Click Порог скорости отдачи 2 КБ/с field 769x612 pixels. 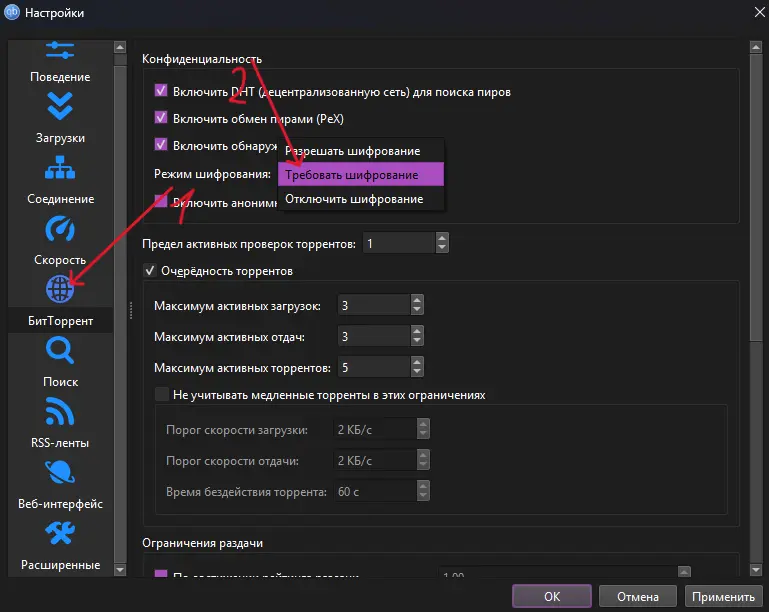click(375, 460)
